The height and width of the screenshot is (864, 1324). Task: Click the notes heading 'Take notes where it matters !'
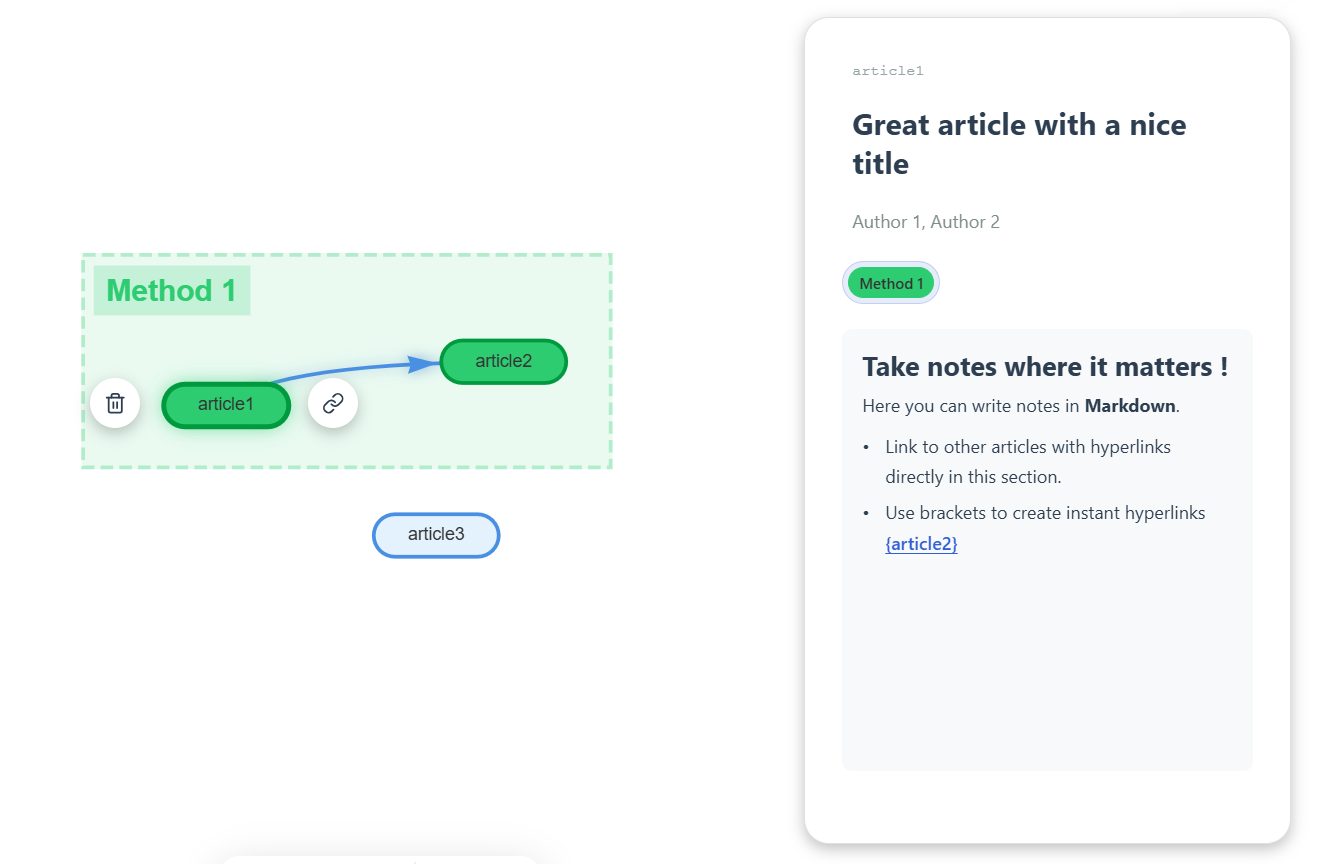(x=1045, y=366)
